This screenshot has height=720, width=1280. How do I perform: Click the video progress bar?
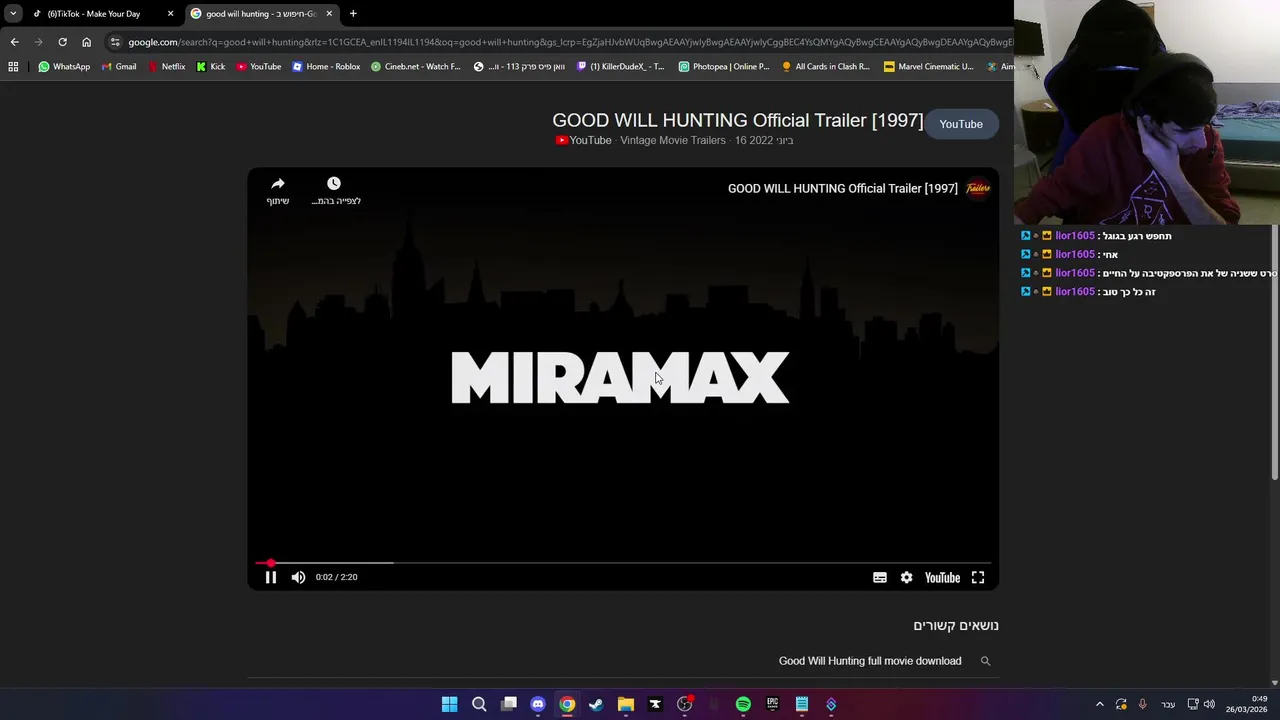(x=623, y=563)
